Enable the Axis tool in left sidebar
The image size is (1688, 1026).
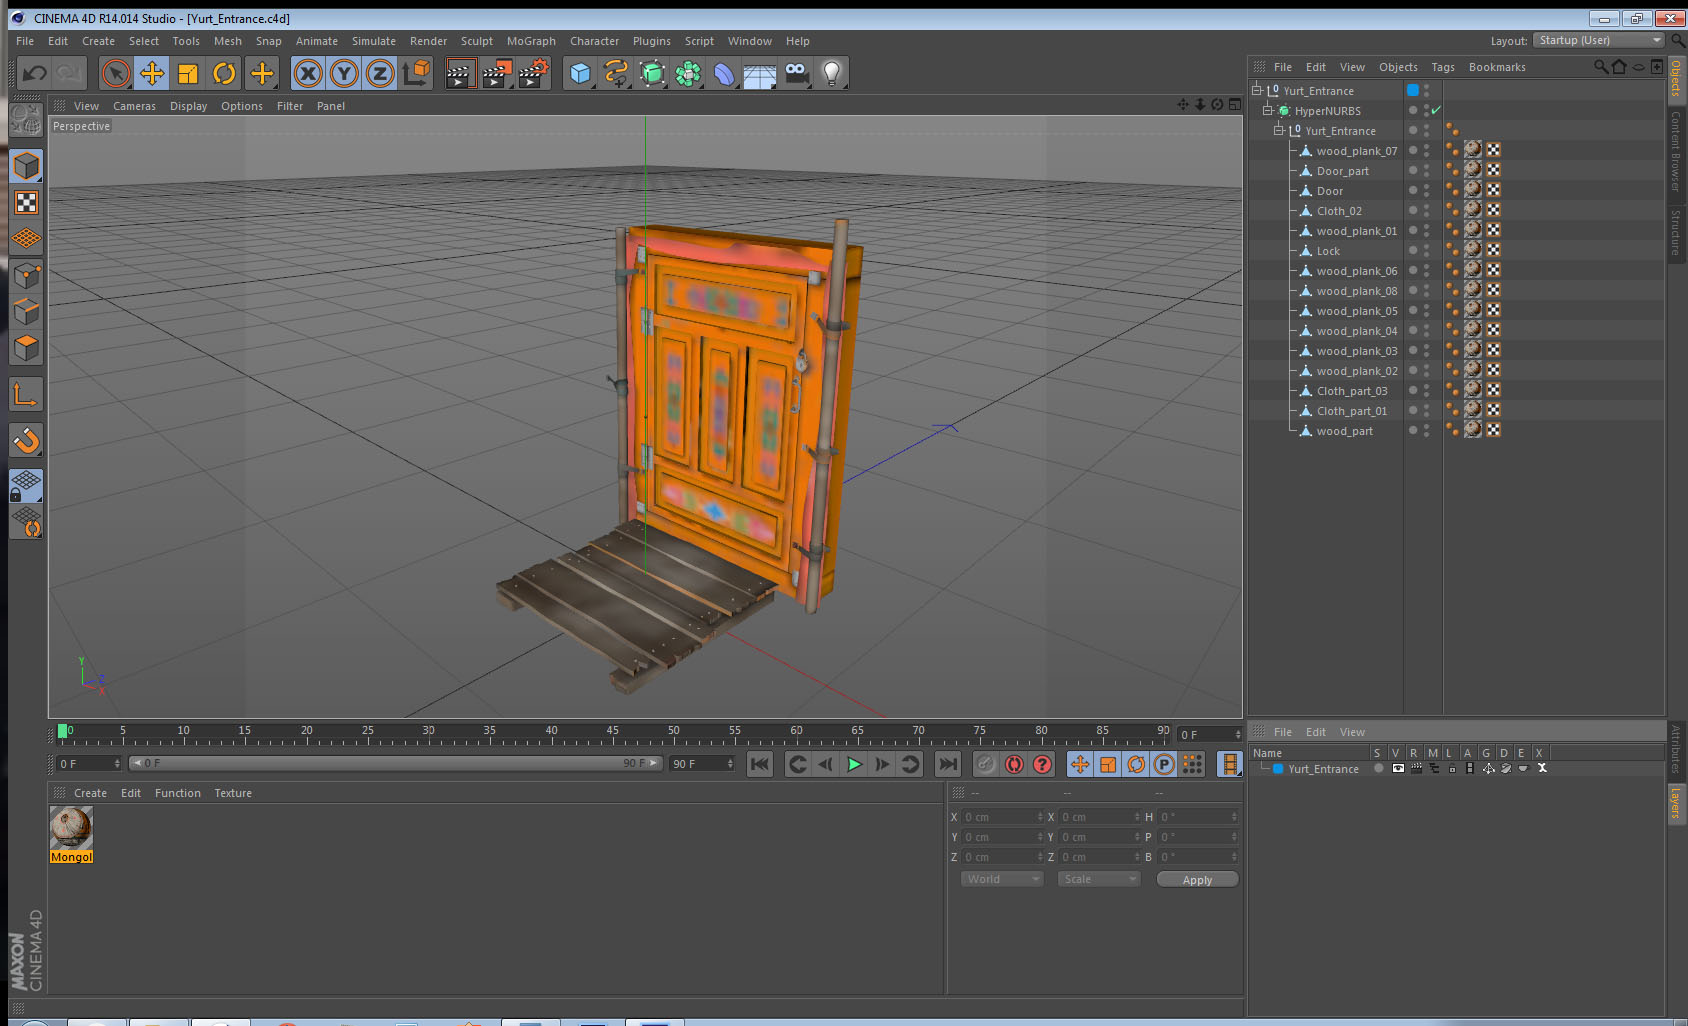pos(26,394)
